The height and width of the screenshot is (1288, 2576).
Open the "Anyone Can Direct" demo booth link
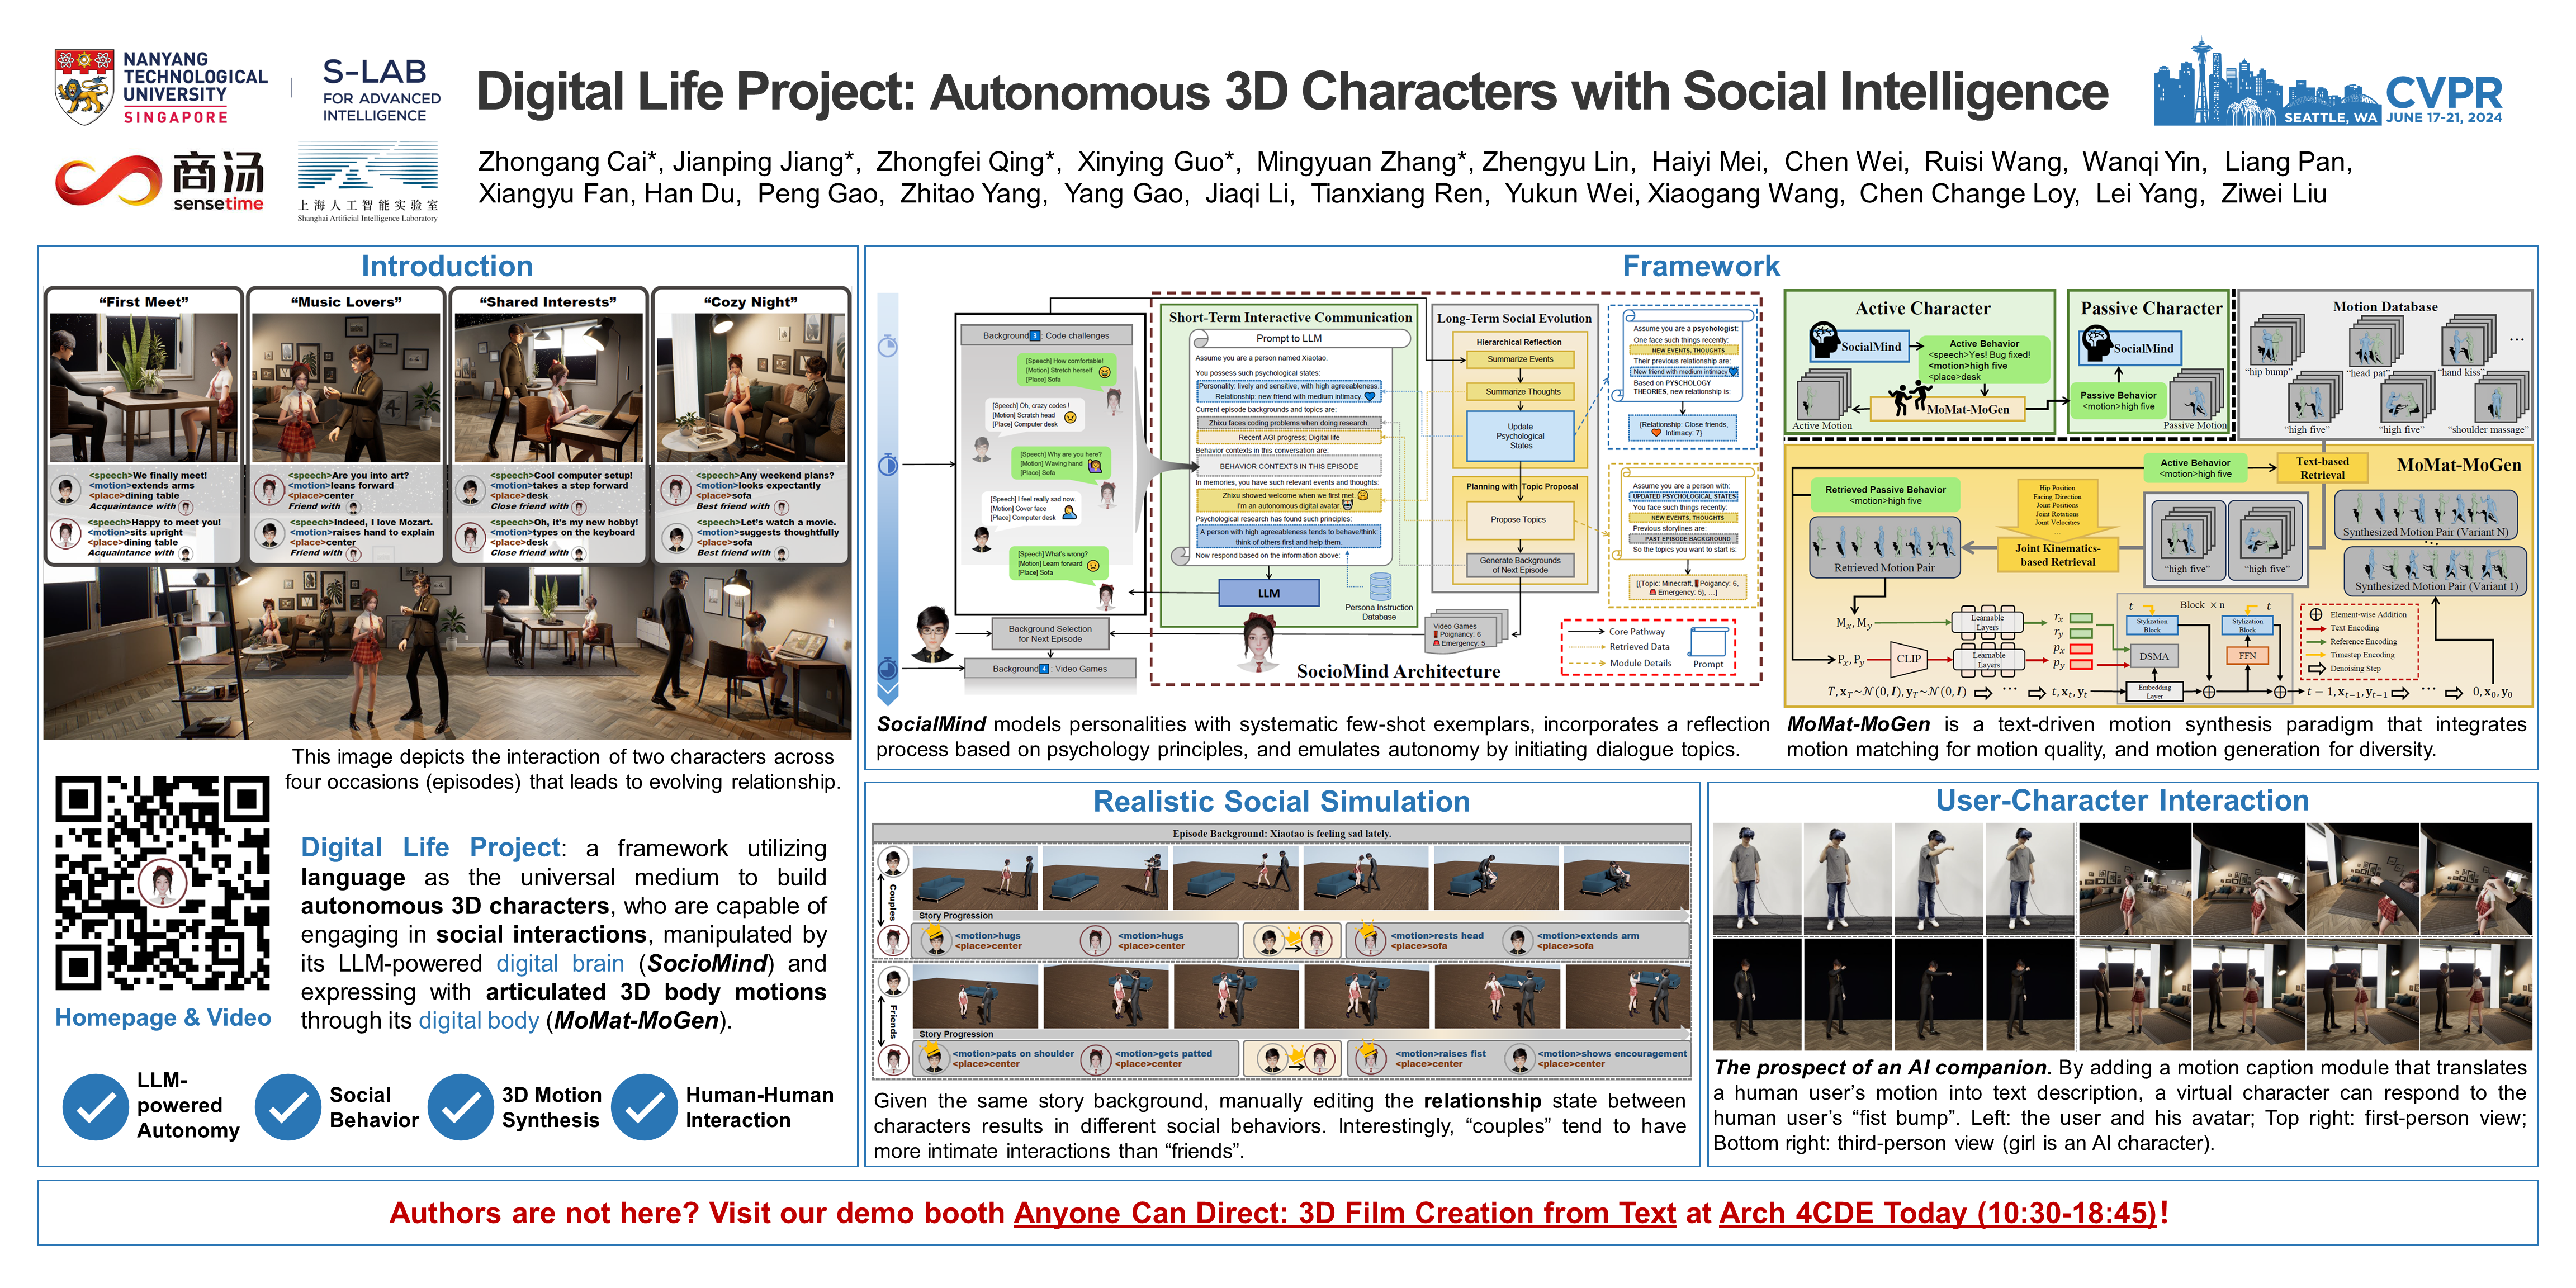coord(1344,1213)
